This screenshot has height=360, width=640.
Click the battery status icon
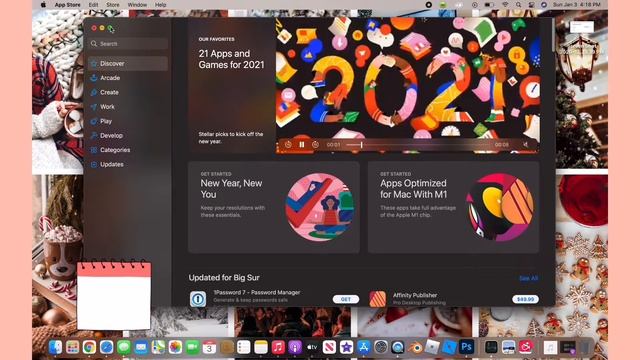click(489, 5)
